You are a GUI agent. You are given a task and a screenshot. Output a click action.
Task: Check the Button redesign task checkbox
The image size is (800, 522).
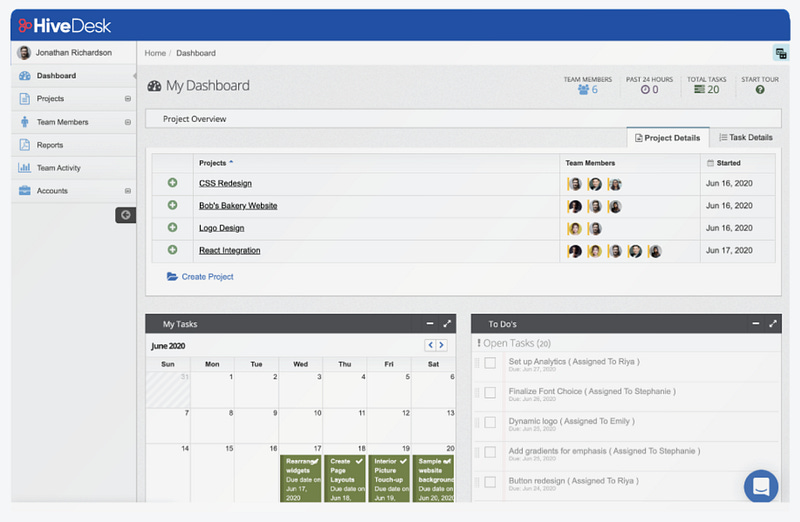(490, 482)
